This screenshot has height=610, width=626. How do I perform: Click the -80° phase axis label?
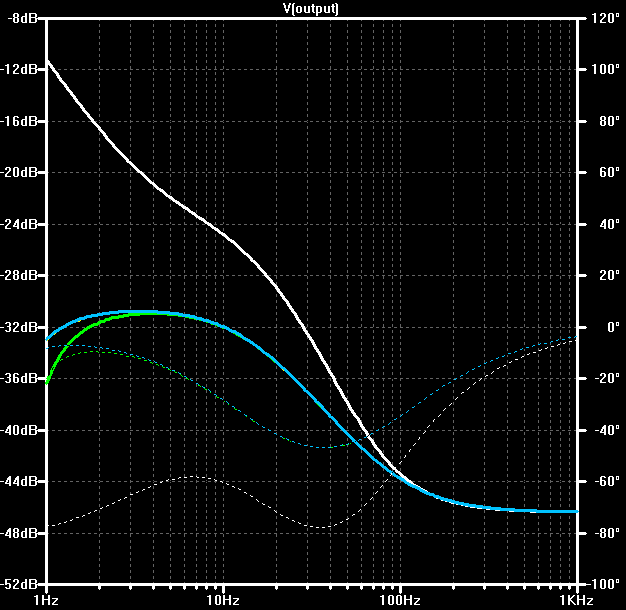607,533
